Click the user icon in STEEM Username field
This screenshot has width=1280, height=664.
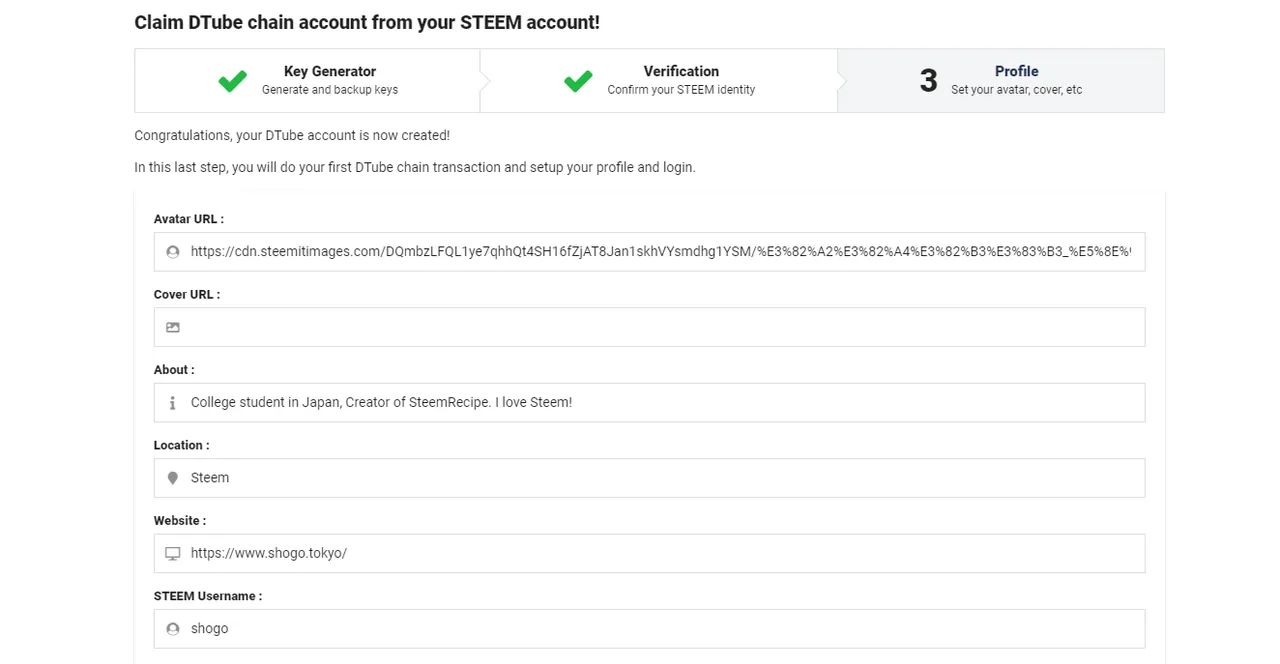(173, 629)
